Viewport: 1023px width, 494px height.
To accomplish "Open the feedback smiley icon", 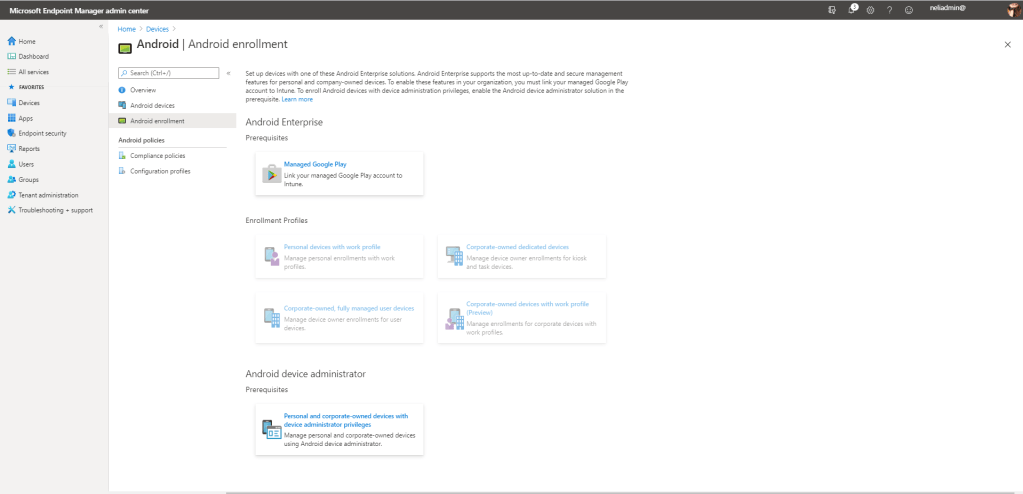I will pyautogui.click(x=908, y=9).
